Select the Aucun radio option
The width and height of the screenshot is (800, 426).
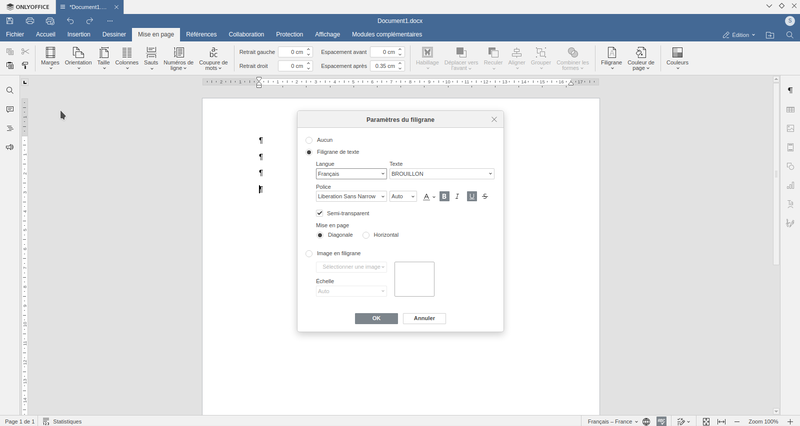click(x=309, y=140)
